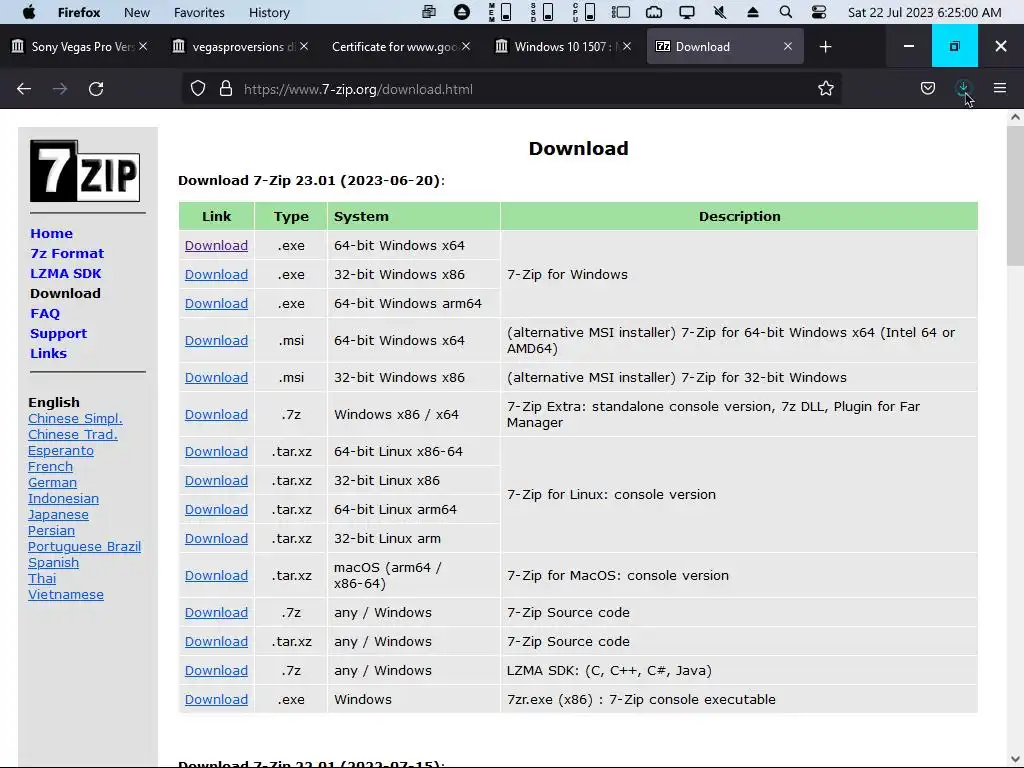
Task: Download the 64-bit Windows x64 .msi
Action: (216, 340)
